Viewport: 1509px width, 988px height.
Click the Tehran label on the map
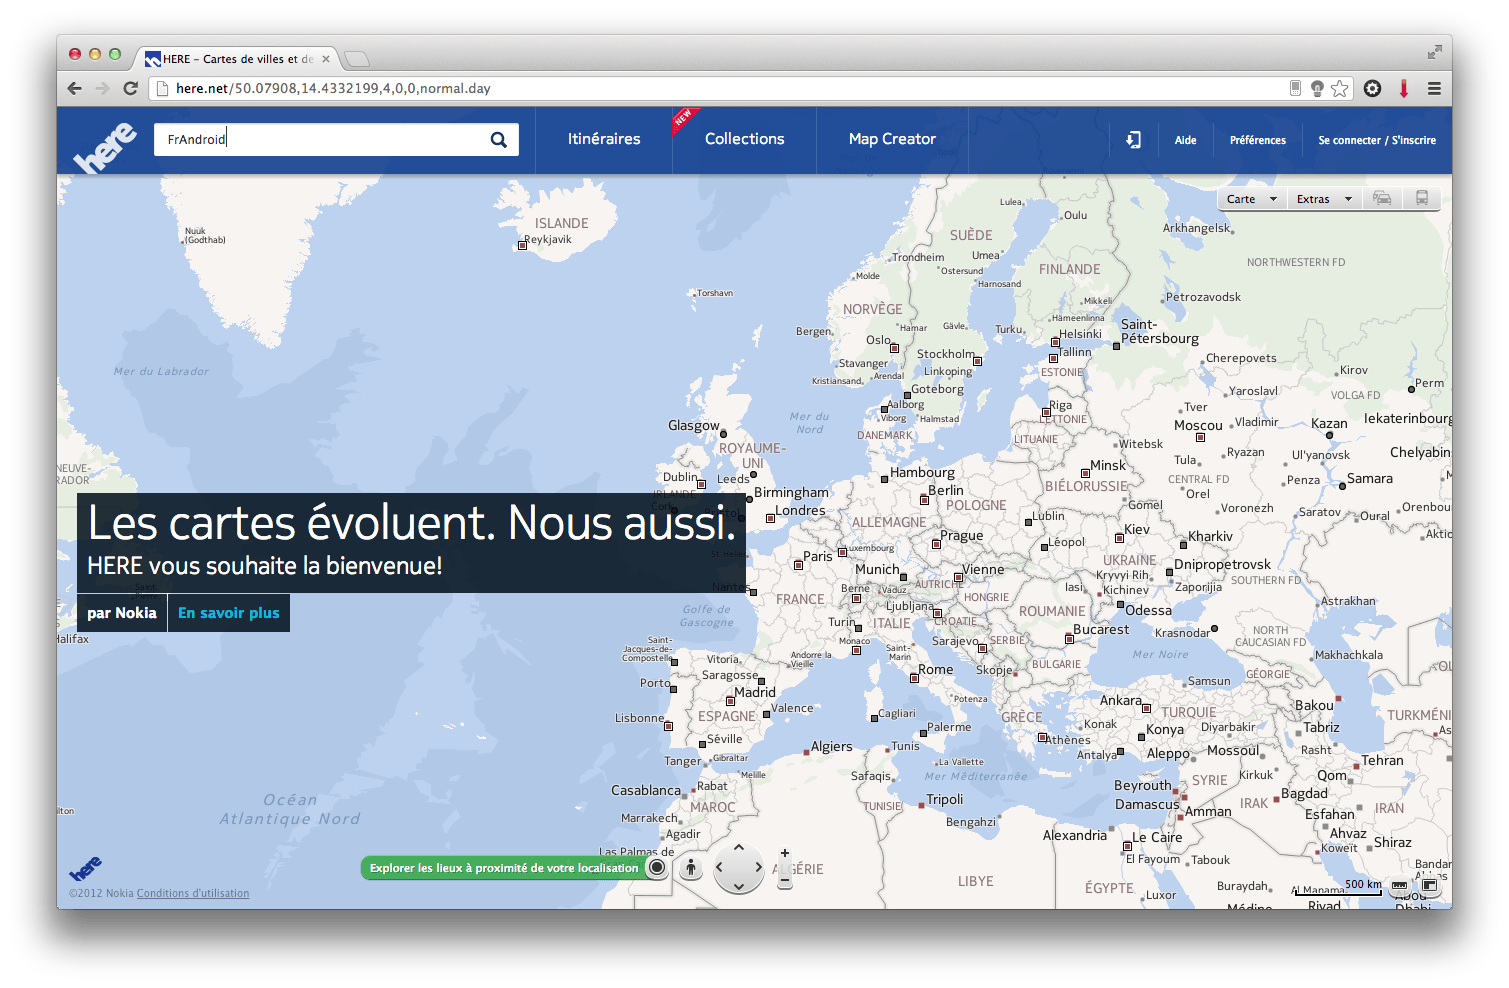(1382, 760)
